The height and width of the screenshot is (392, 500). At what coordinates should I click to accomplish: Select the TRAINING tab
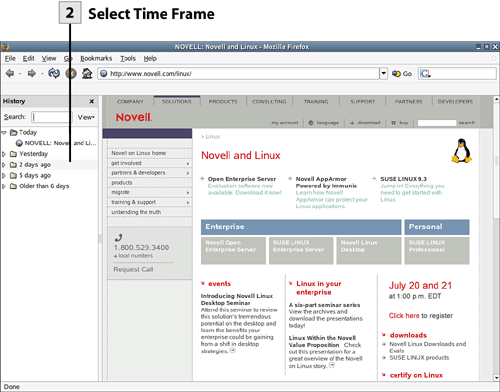[316, 102]
